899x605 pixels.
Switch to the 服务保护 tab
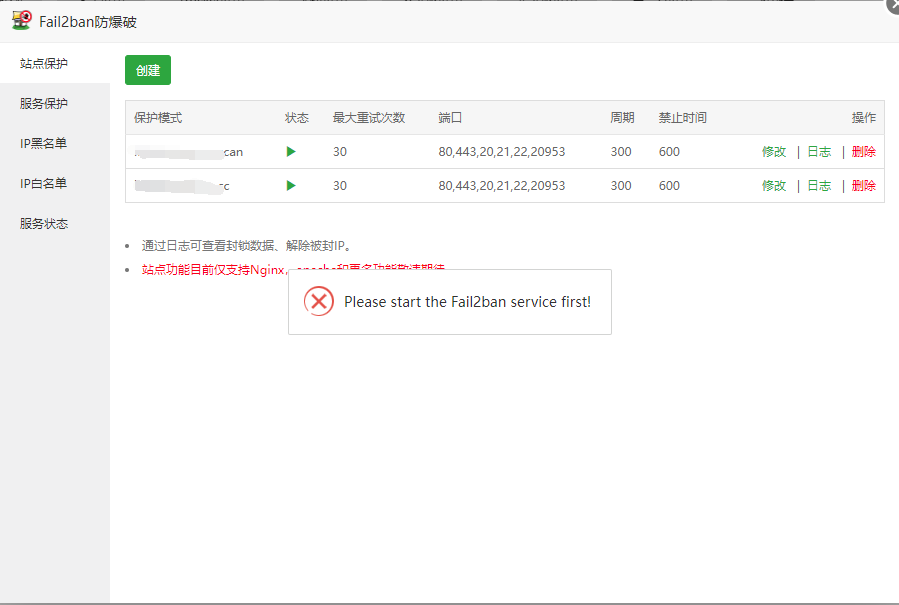click(x=44, y=103)
